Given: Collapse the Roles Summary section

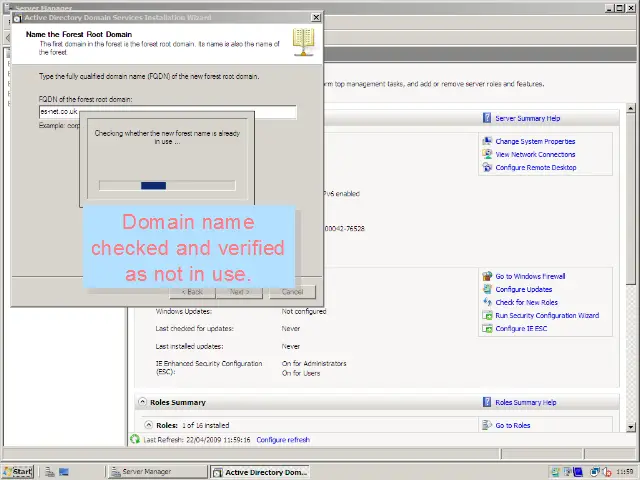Looking at the screenshot, I should pyautogui.click(x=142, y=402).
